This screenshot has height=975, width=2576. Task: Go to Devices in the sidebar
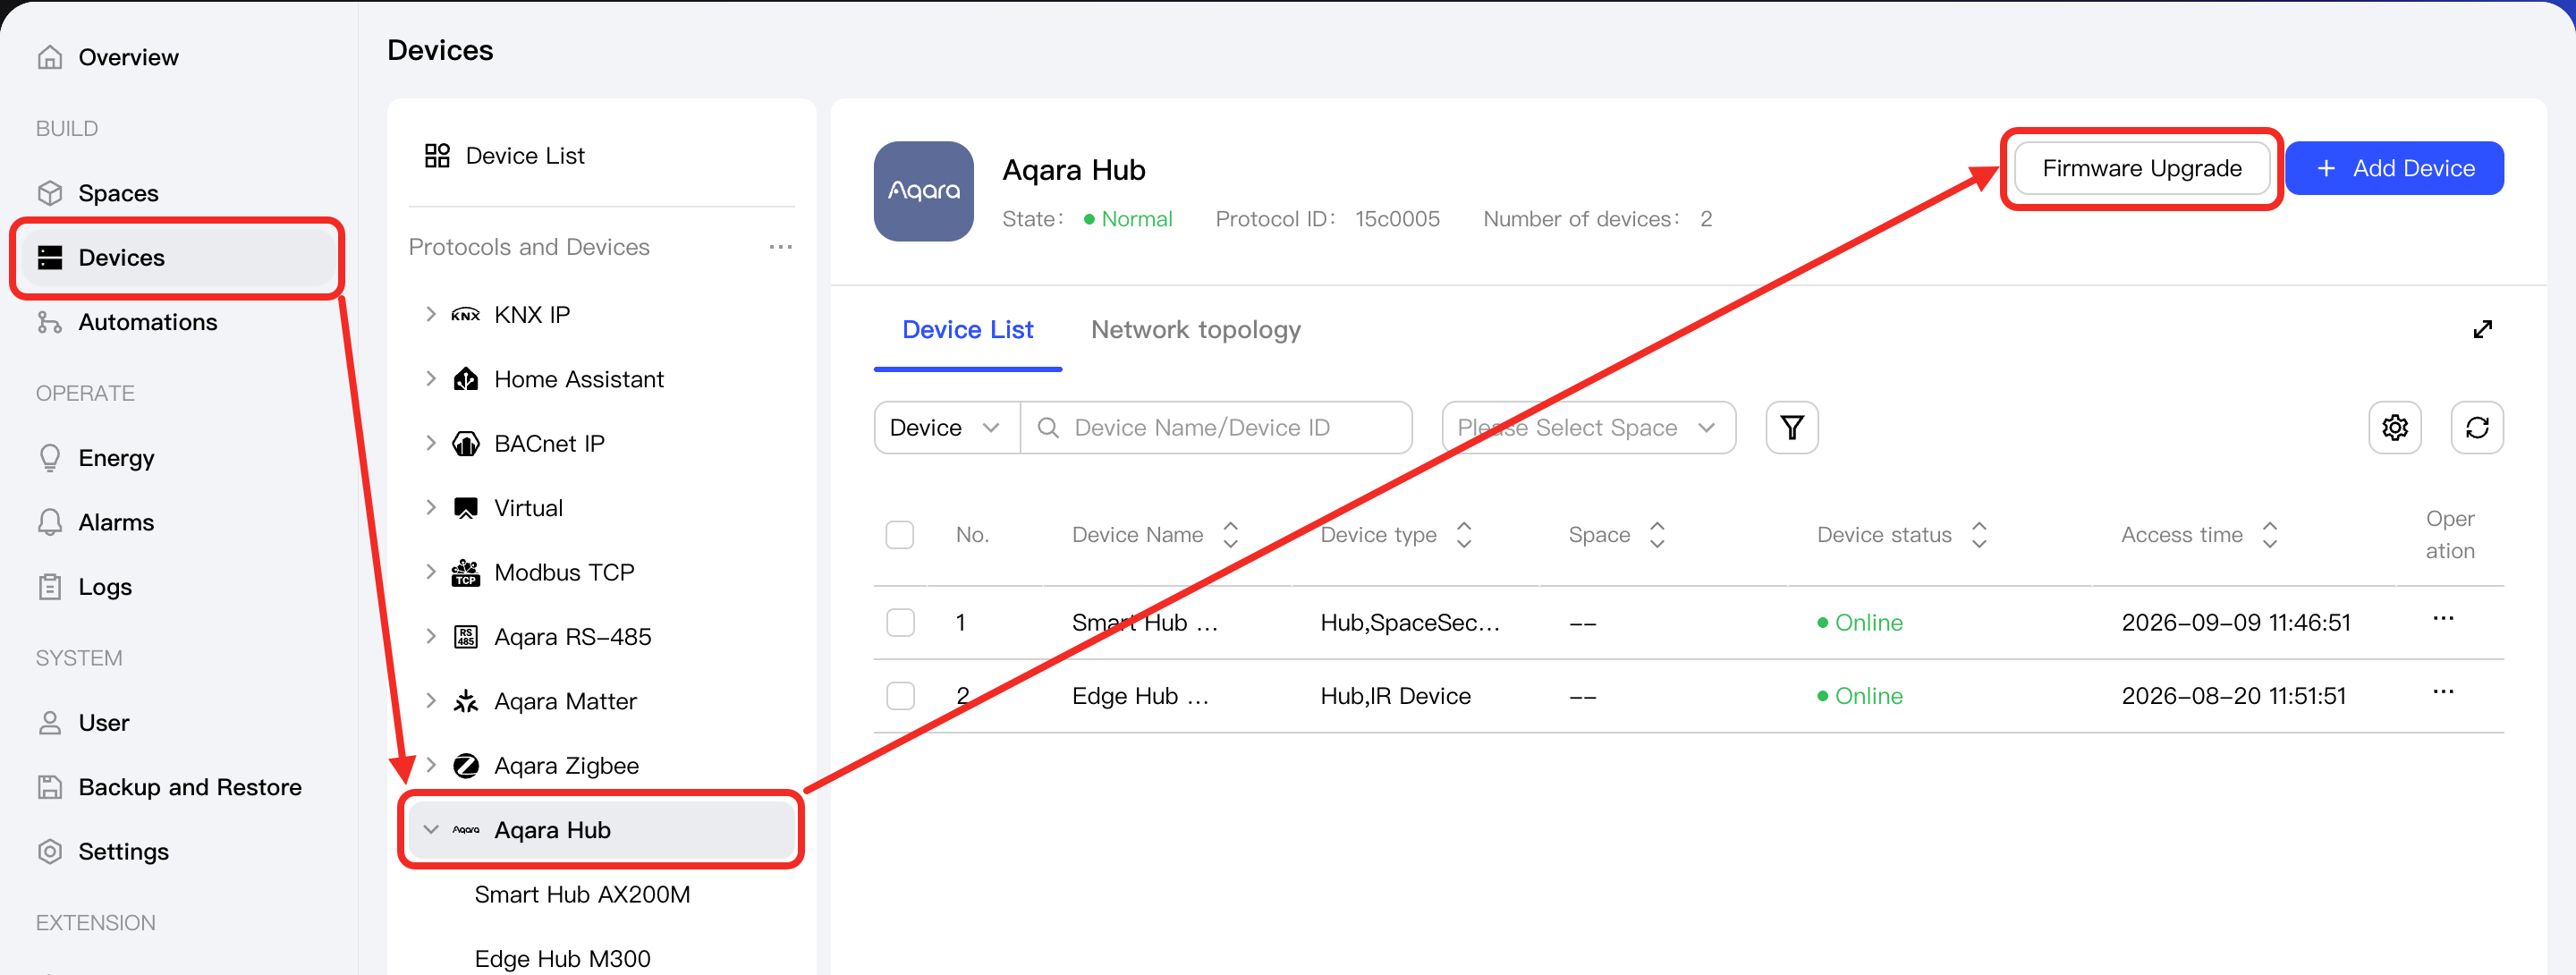pyautogui.click(x=178, y=258)
